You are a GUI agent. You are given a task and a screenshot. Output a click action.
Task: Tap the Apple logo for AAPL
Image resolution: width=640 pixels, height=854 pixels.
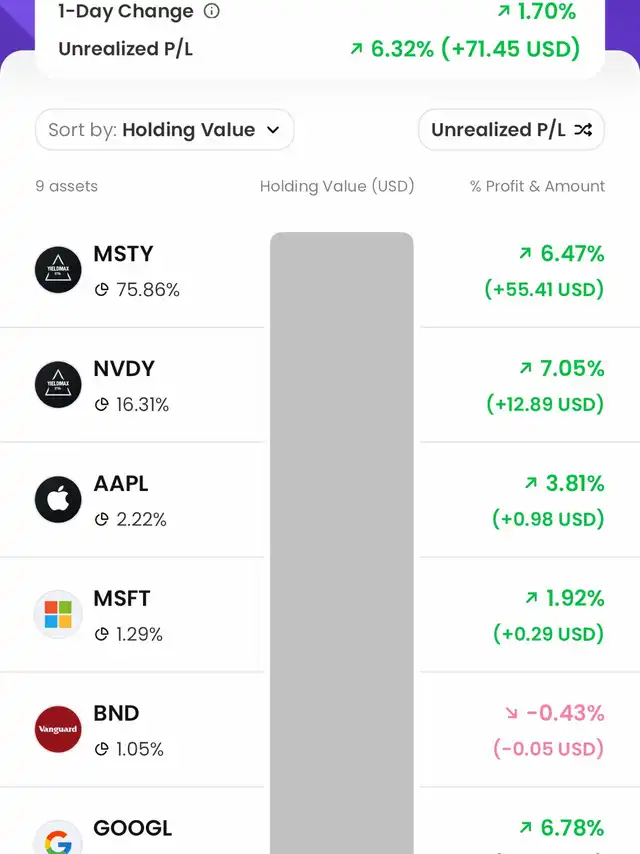tap(58, 500)
